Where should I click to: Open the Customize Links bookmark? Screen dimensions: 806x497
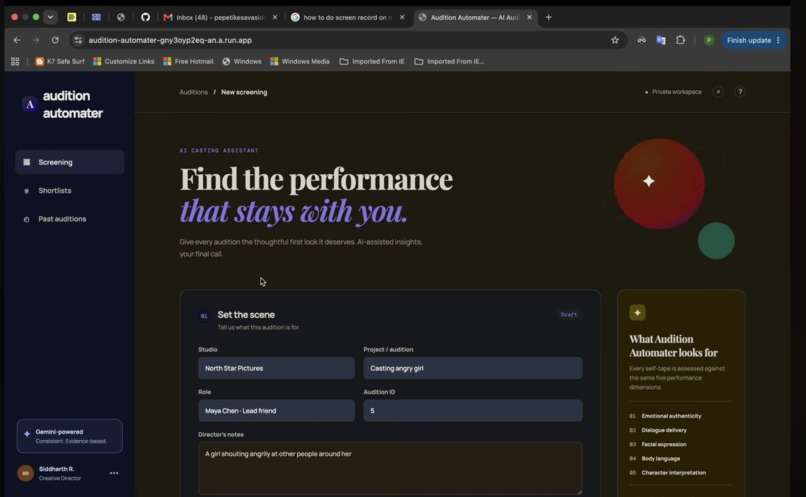123,61
